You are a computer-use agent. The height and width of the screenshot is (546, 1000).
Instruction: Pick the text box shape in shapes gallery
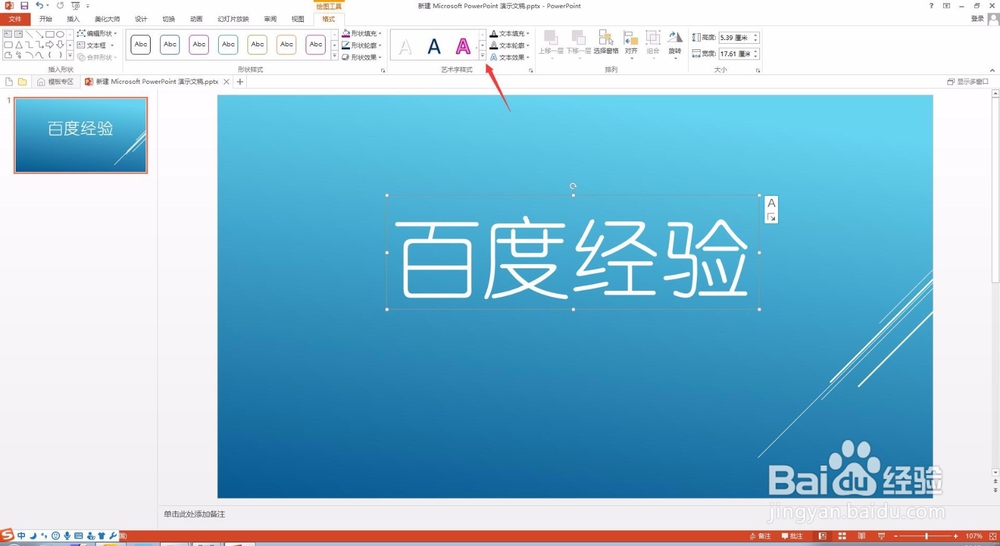(x=8, y=34)
